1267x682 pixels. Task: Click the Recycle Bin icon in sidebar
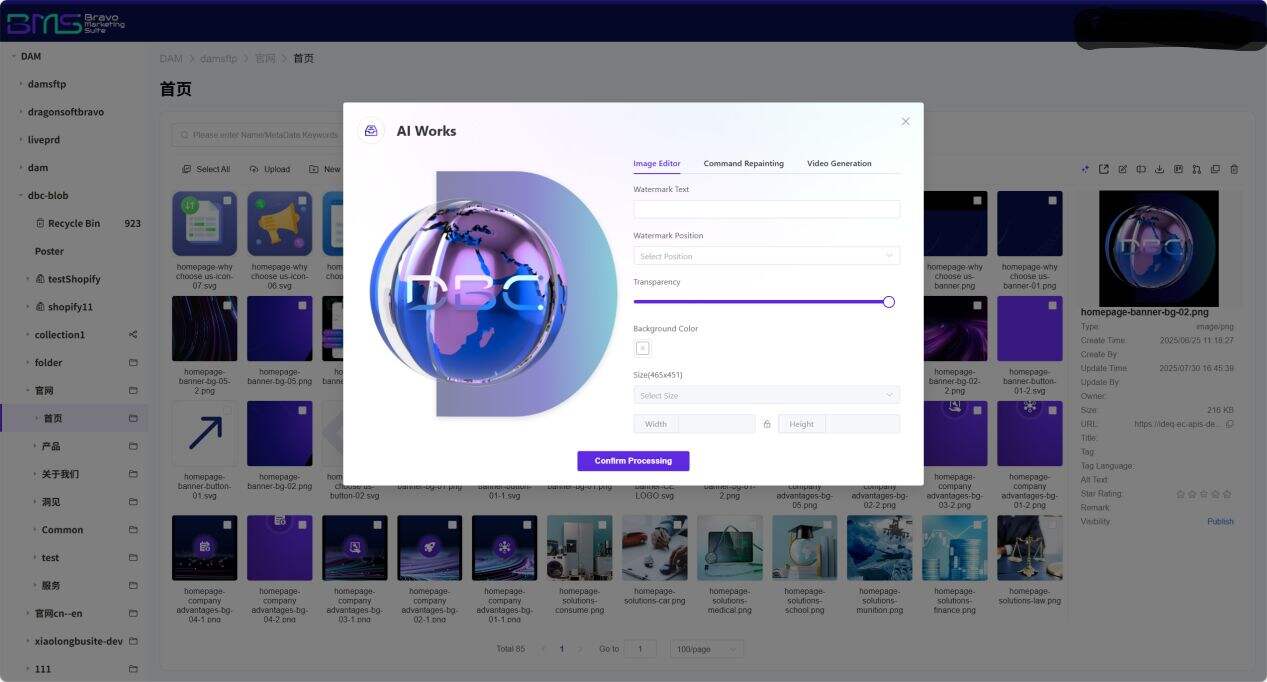point(39,224)
